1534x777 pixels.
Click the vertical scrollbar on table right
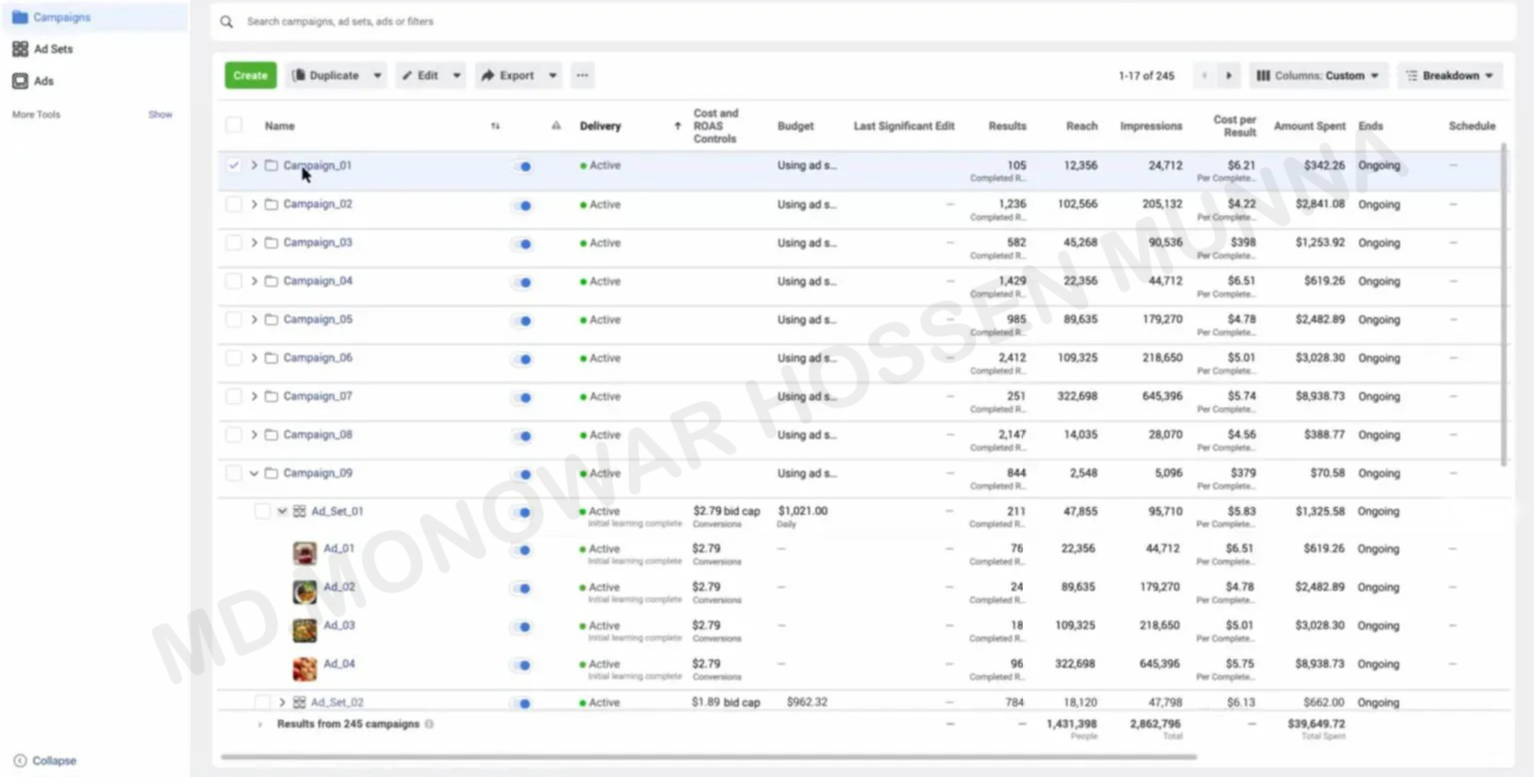coord(1504,304)
